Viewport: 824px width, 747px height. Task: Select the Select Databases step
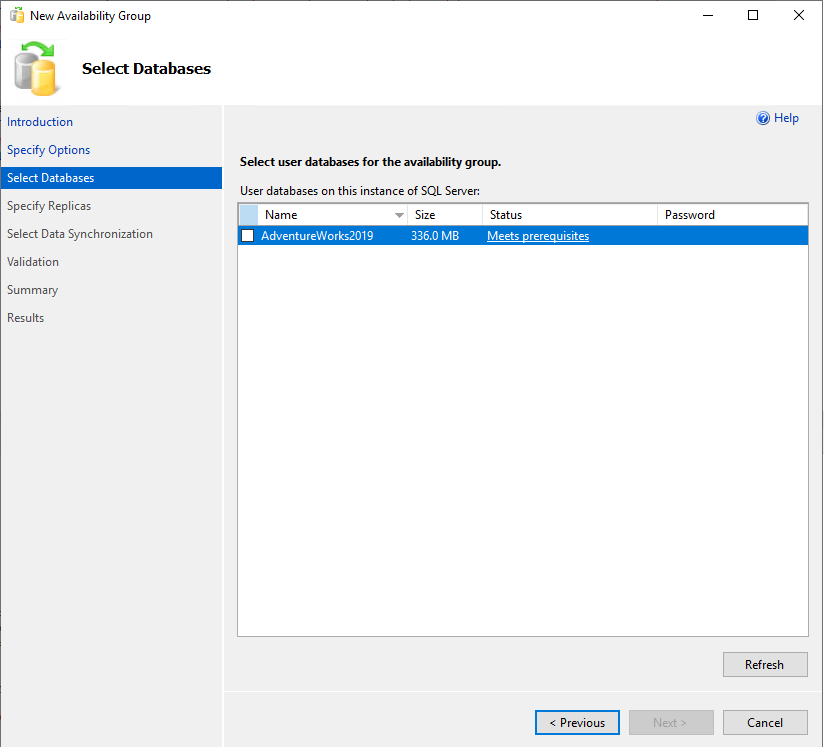[x=50, y=178]
